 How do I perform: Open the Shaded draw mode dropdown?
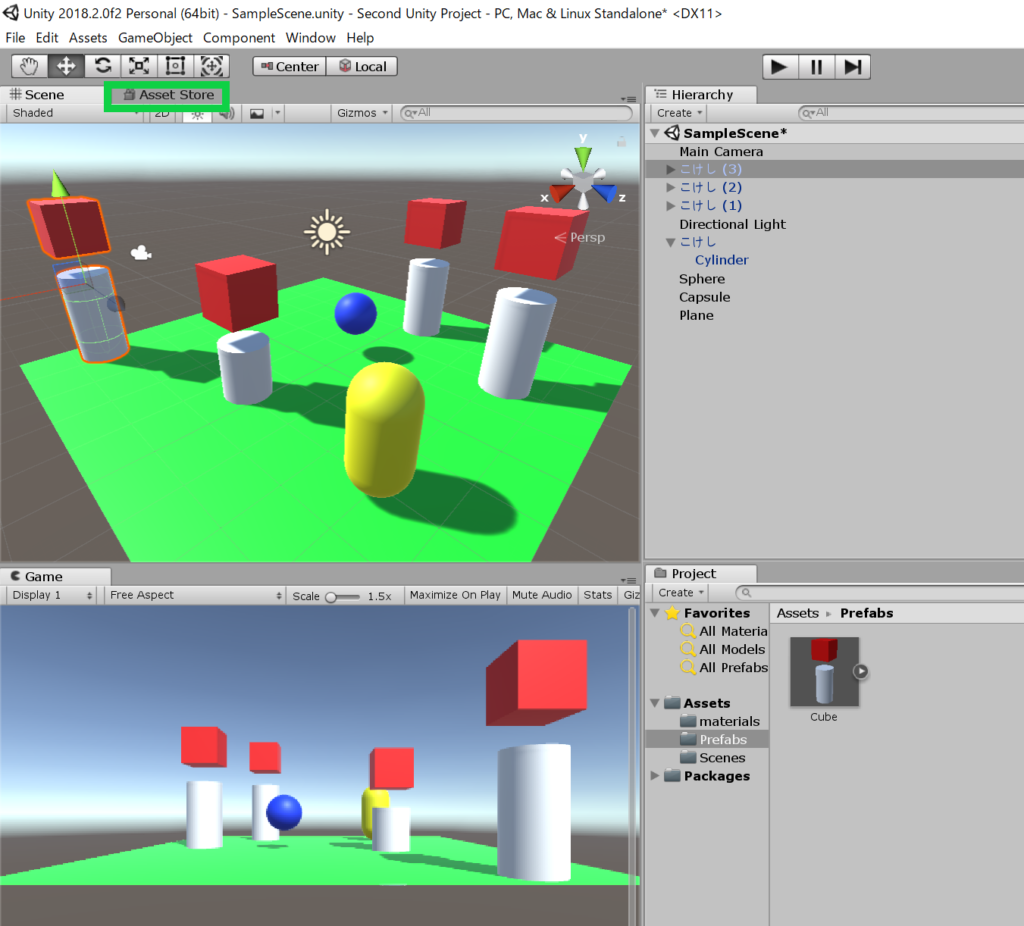(x=60, y=113)
